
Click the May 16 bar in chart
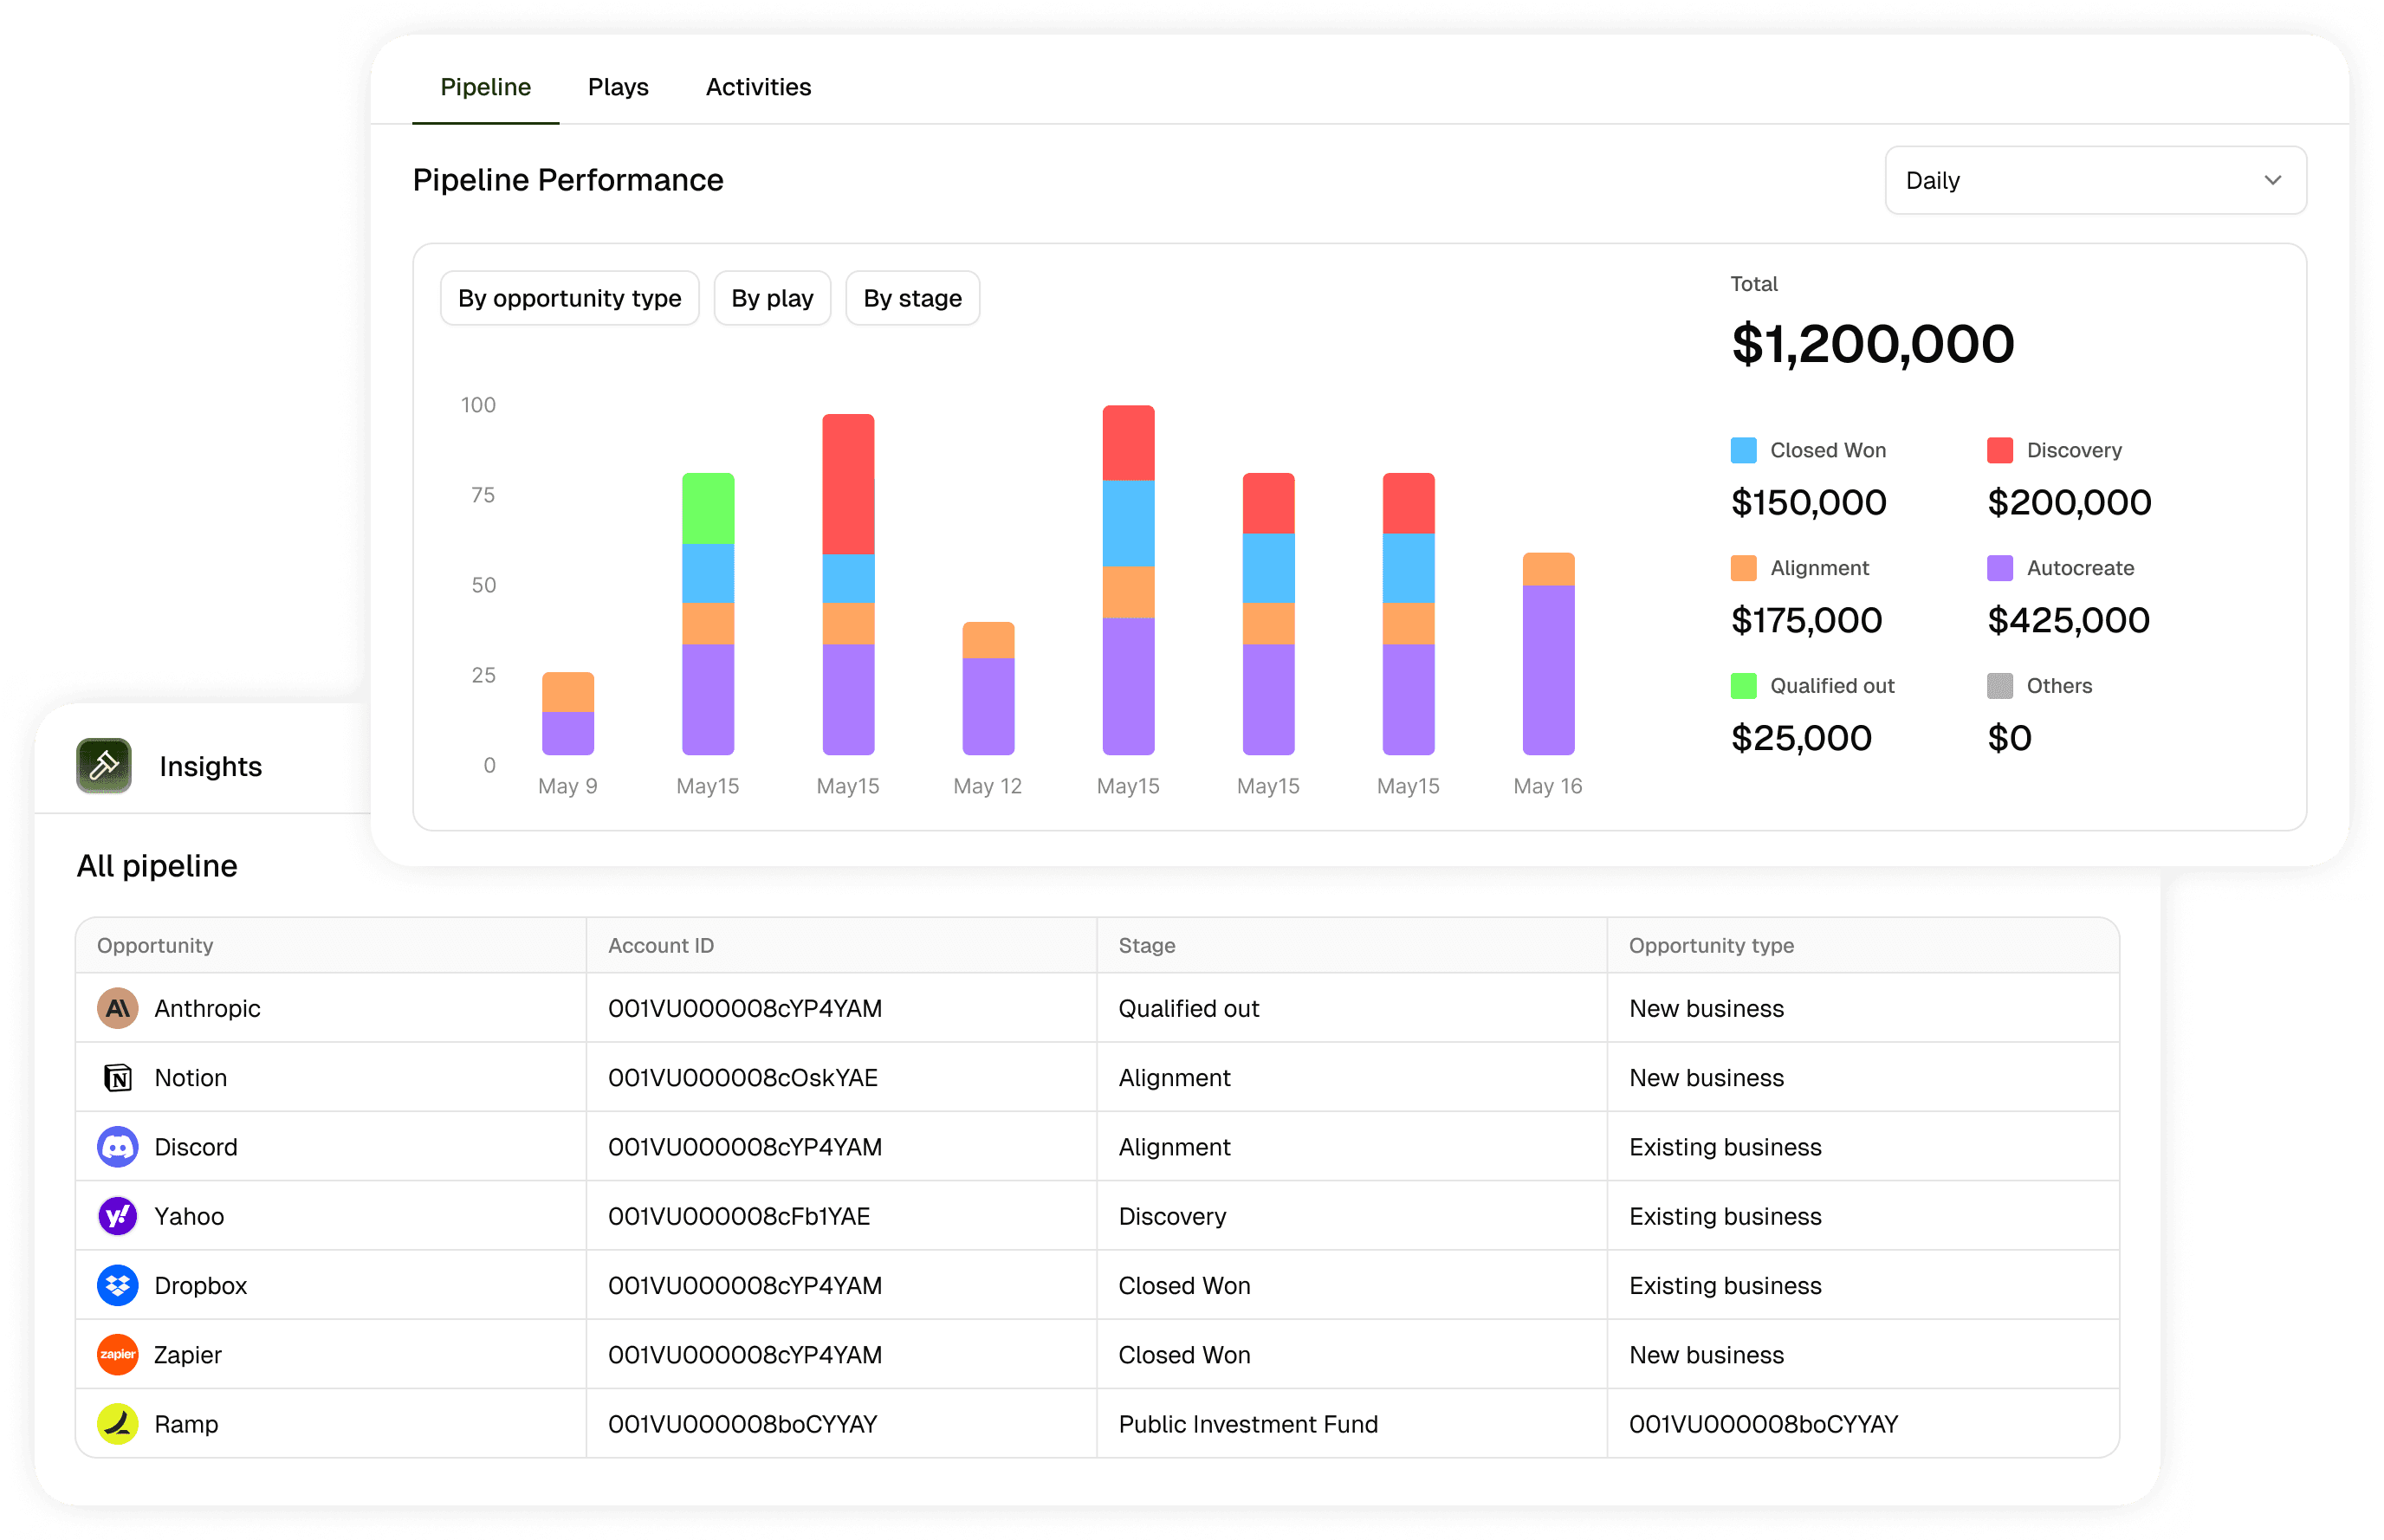[1547, 655]
